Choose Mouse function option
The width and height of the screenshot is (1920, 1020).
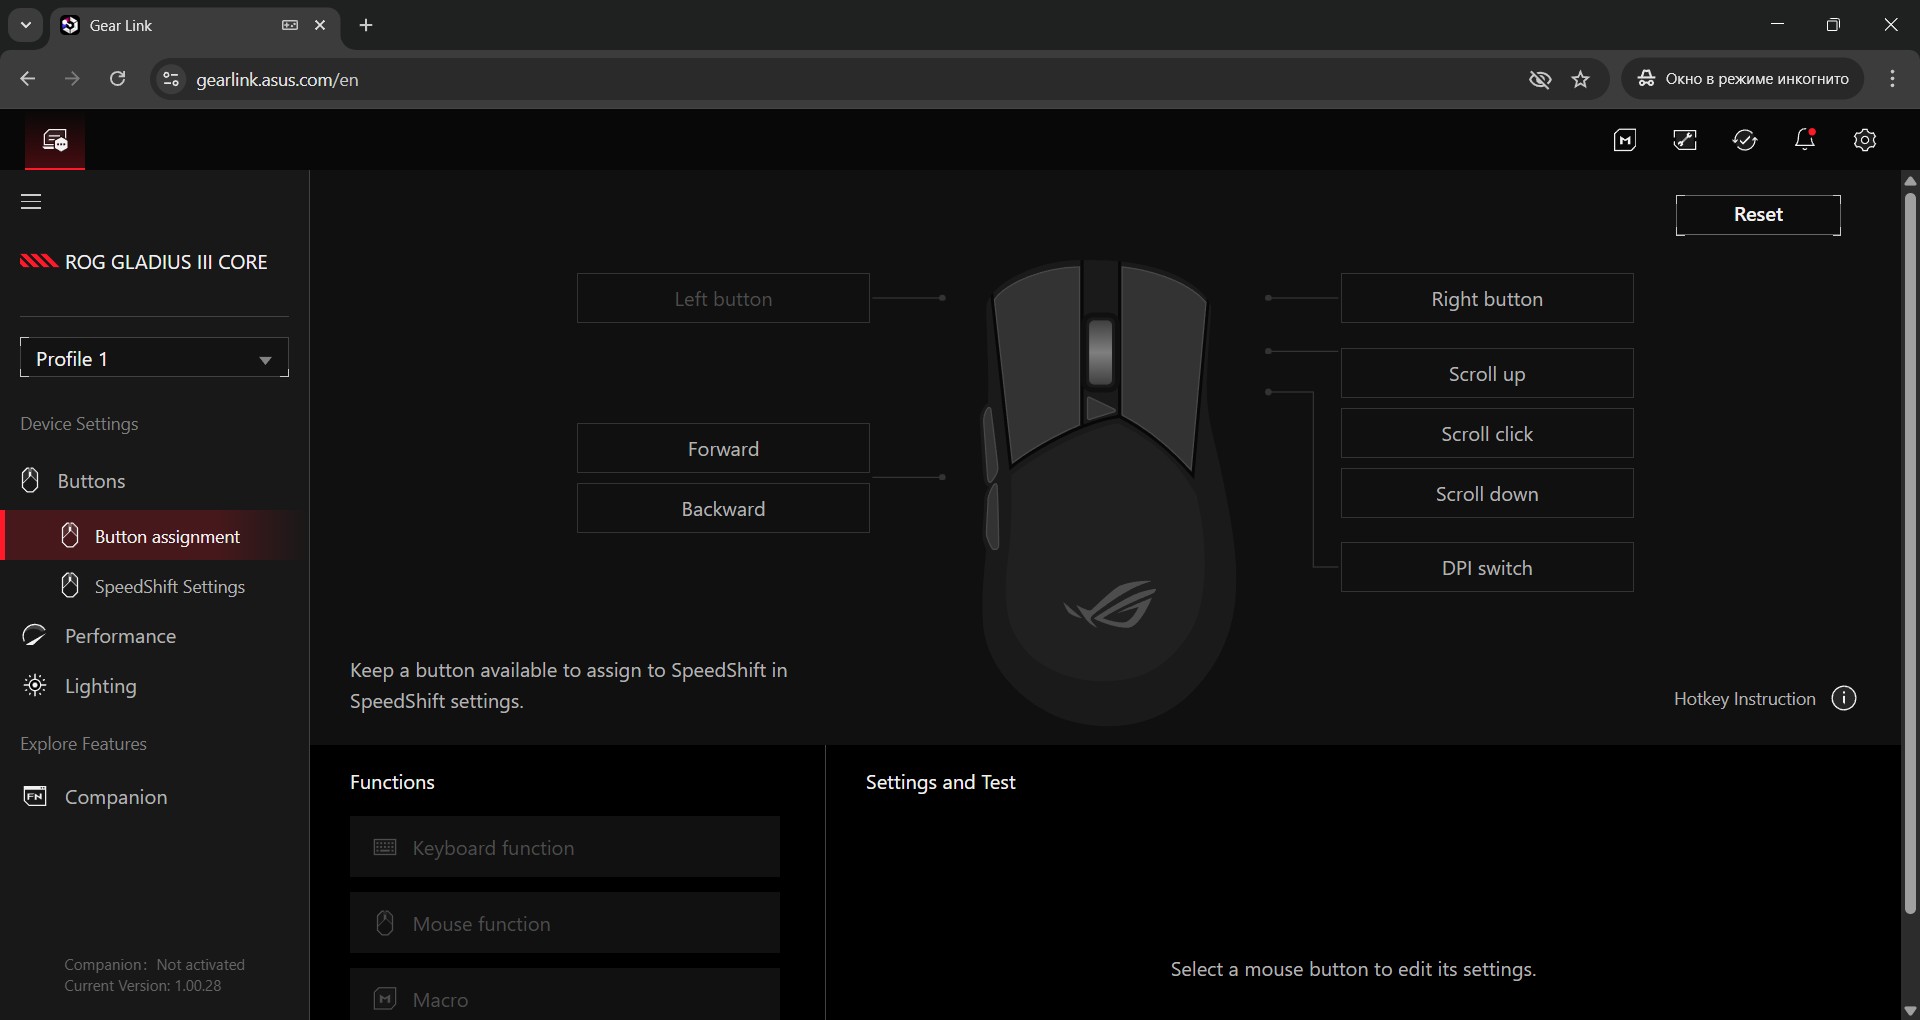click(565, 923)
